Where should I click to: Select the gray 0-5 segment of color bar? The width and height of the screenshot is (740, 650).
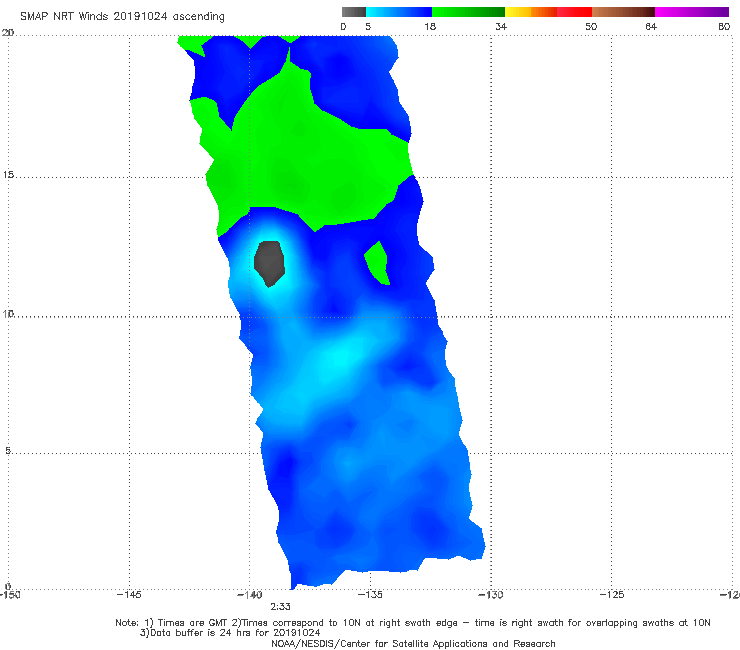coord(354,12)
